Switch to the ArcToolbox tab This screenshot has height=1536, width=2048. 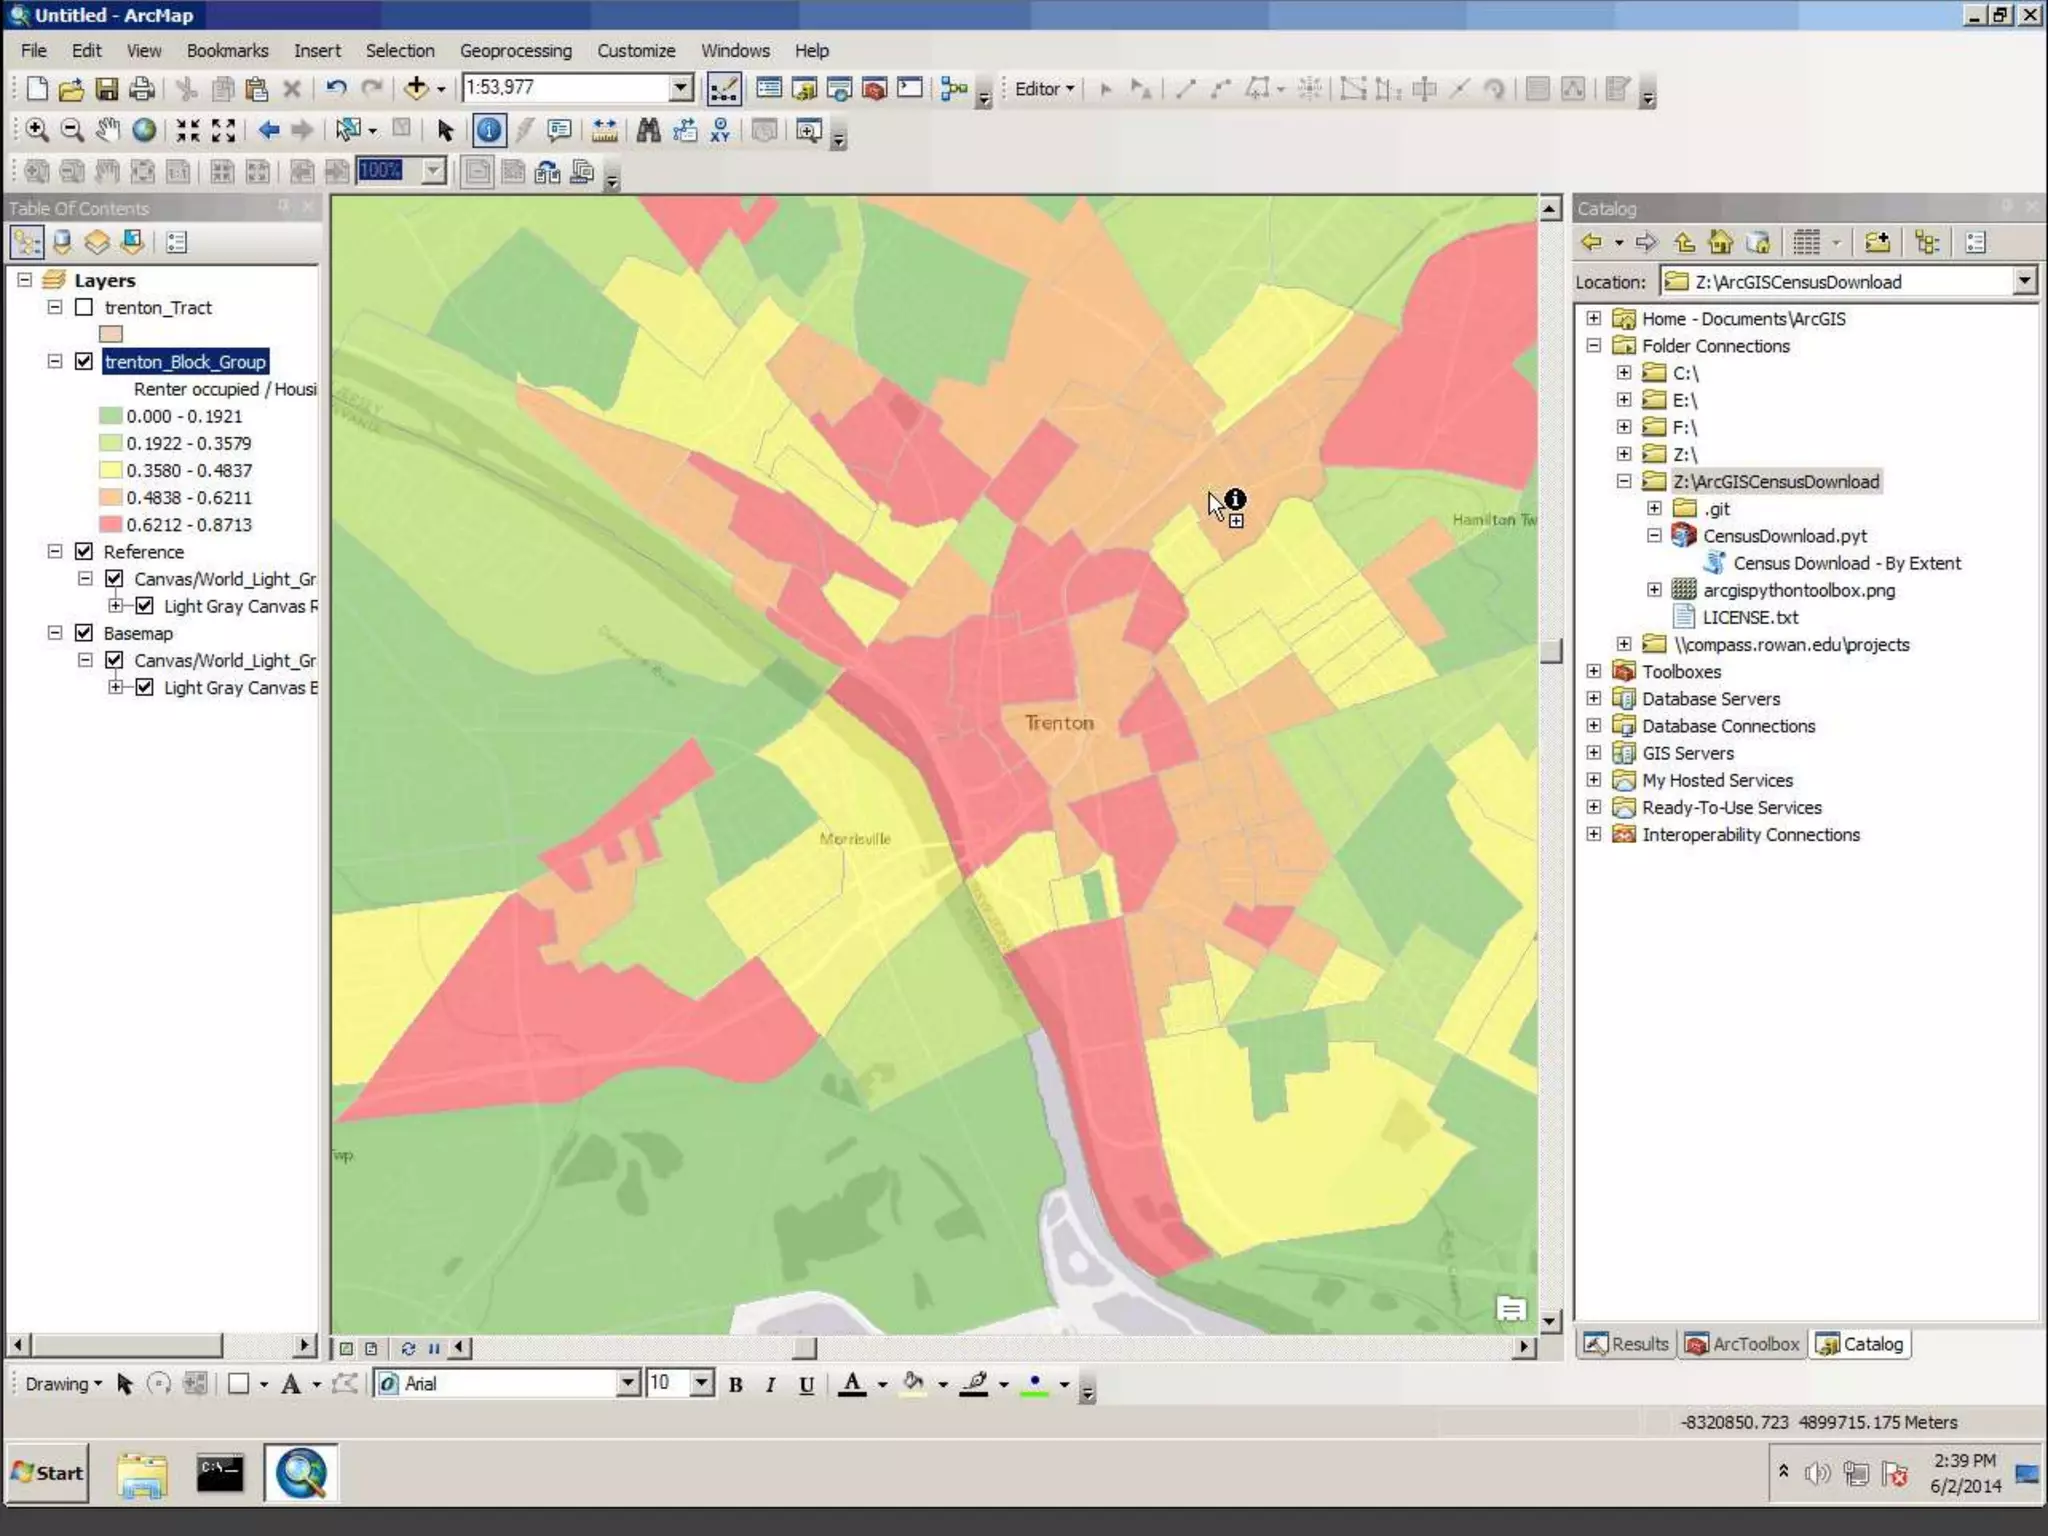1742,1344
